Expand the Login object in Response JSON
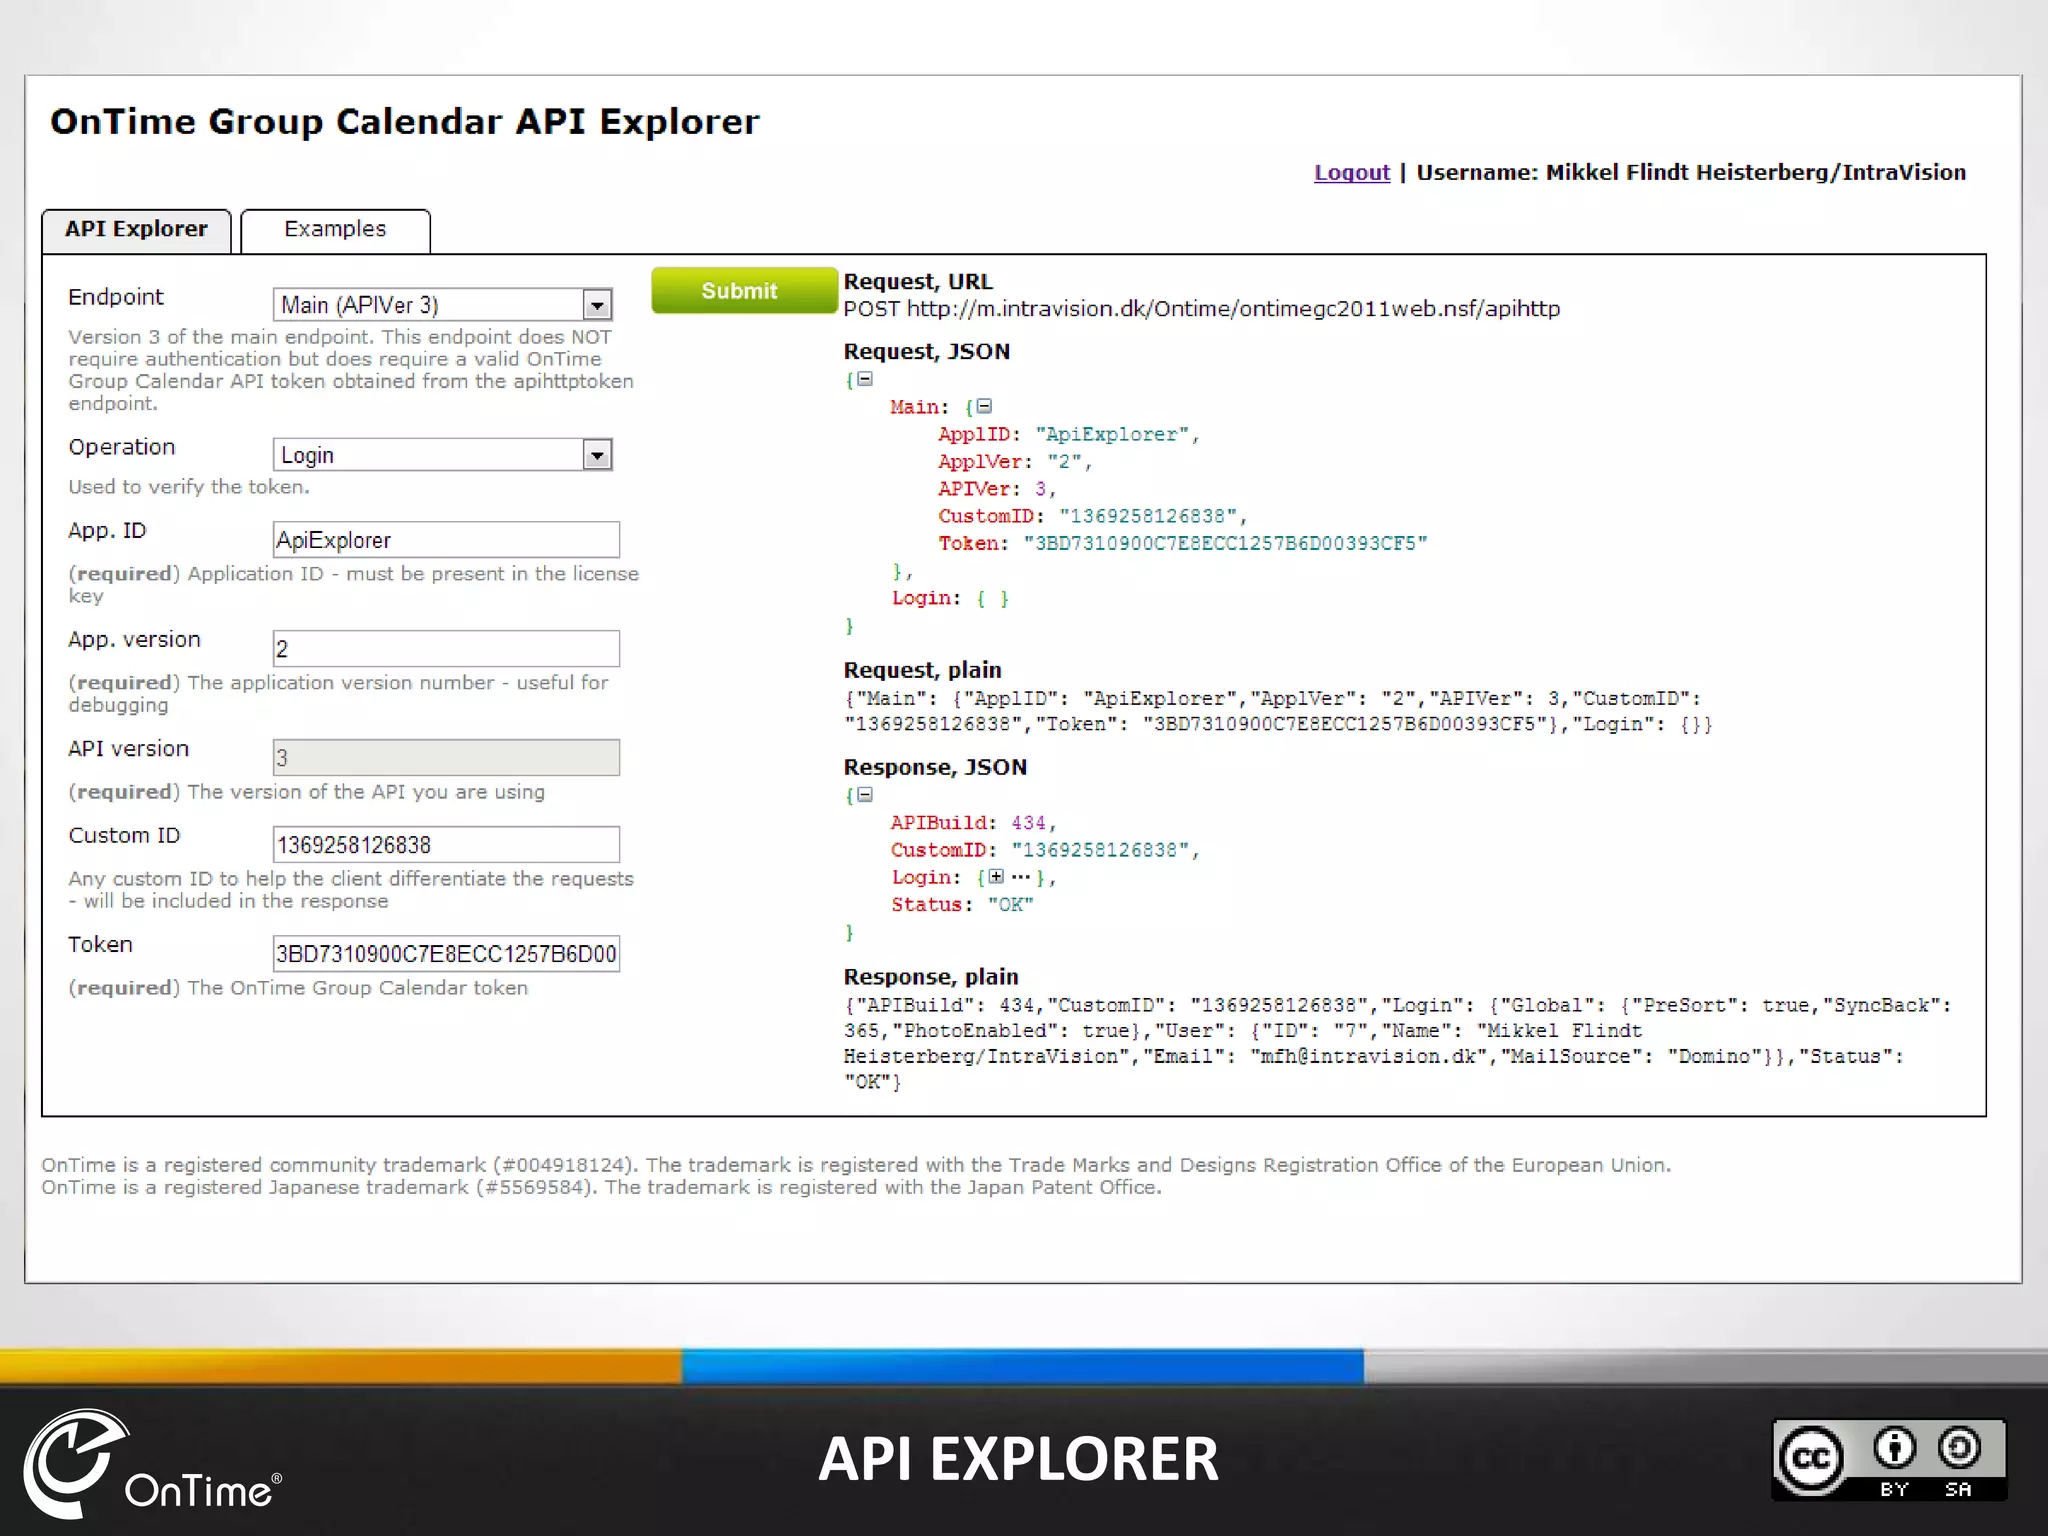2048x1536 pixels. click(996, 876)
